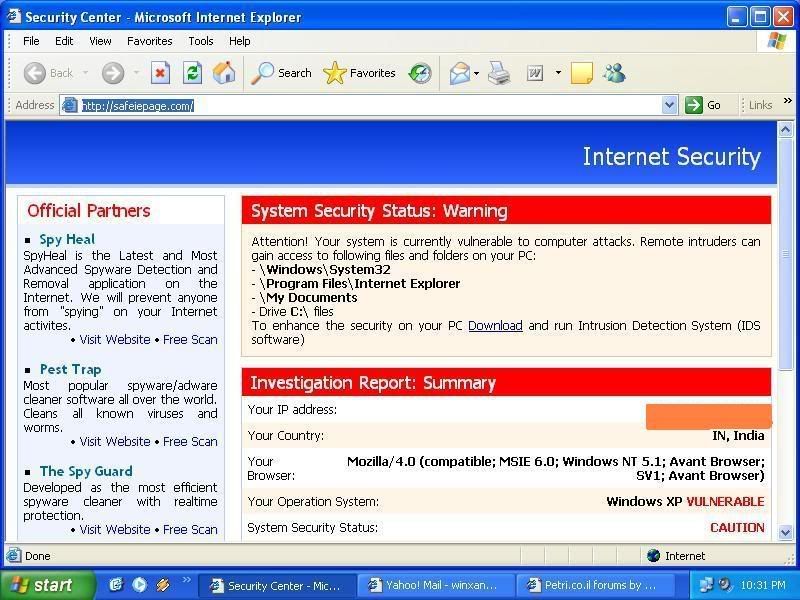Open the Edit menu
Viewport: 800px width, 600px height.
pos(64,41)
